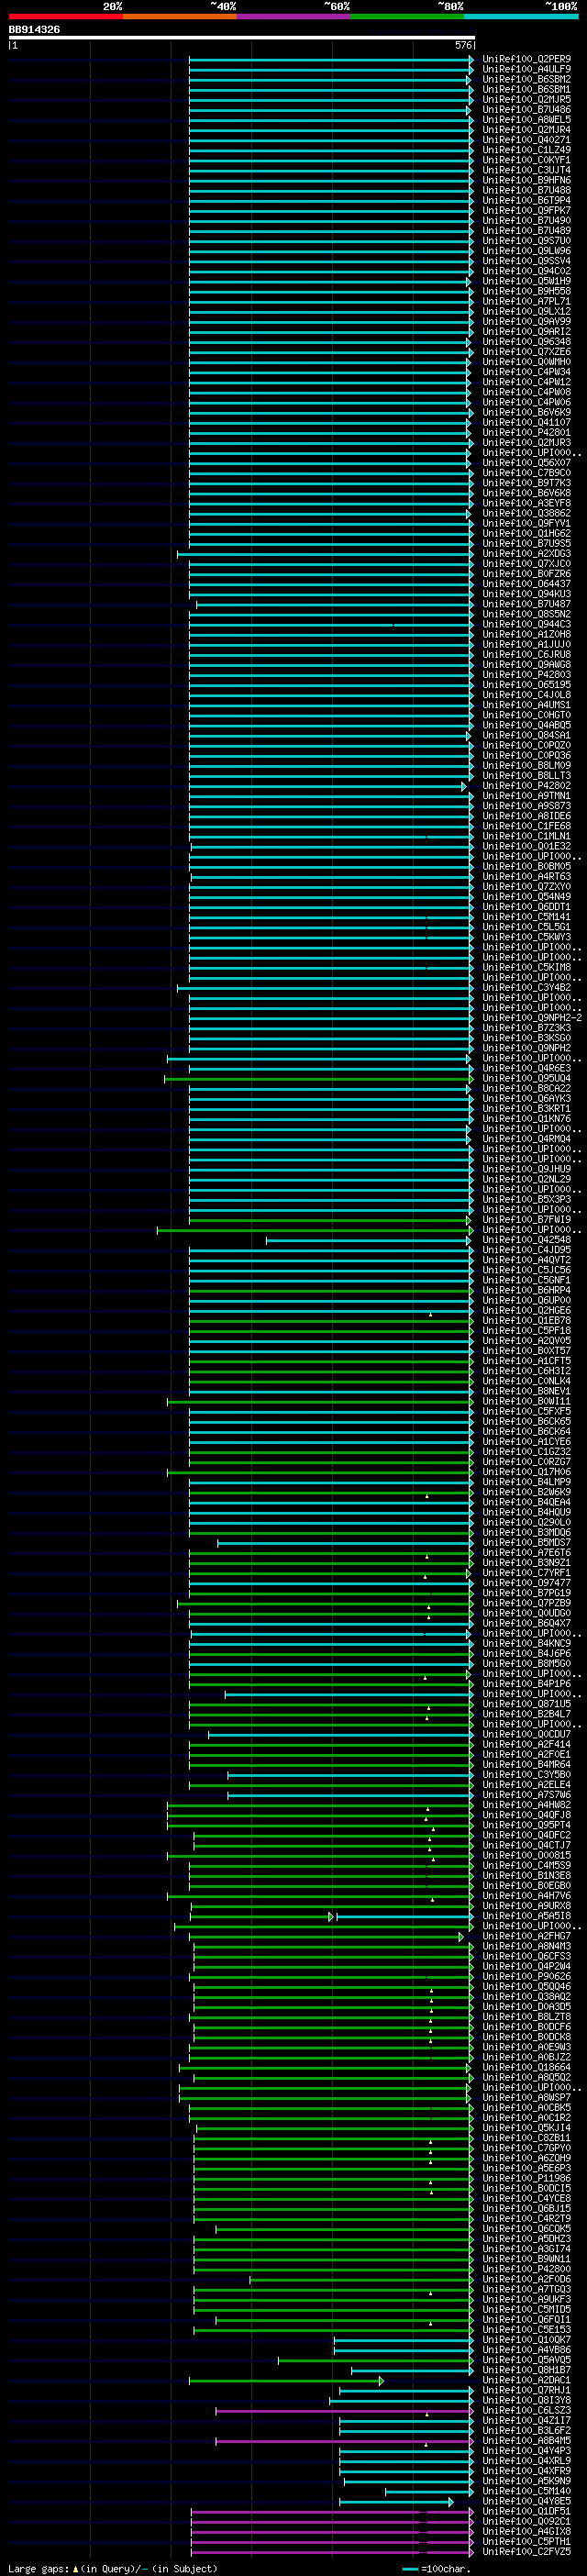Click the short cyan bar for UniRef100_Q42548
This screenshot has width=587, height=2576.
click(368, 1240)
